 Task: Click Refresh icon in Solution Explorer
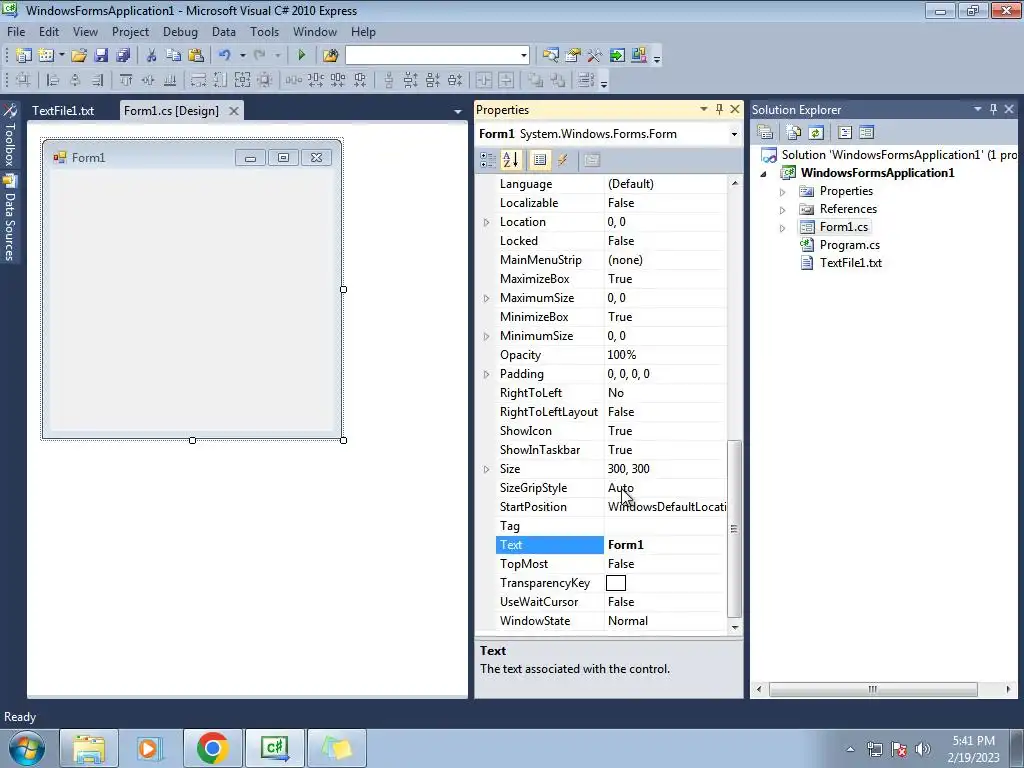coord(816,133)
